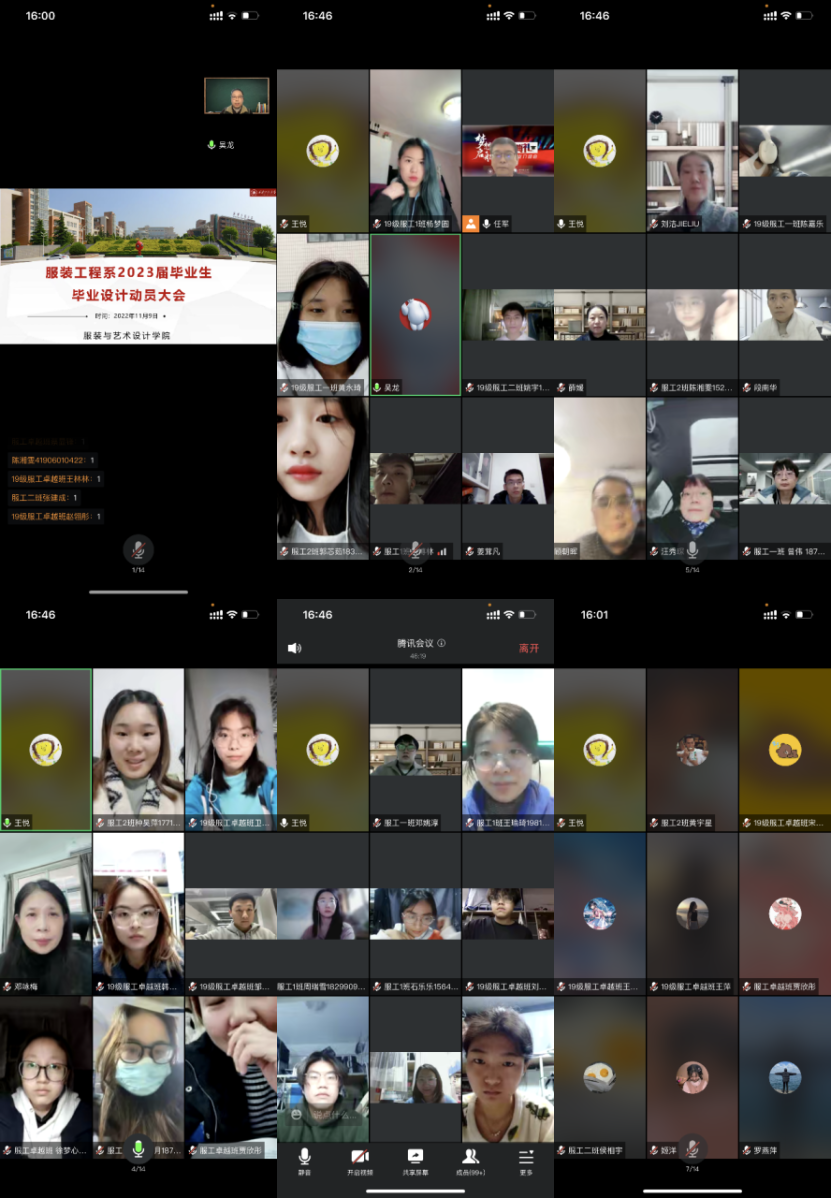Select 吴龙's small video thumbnail

point(237,96)
